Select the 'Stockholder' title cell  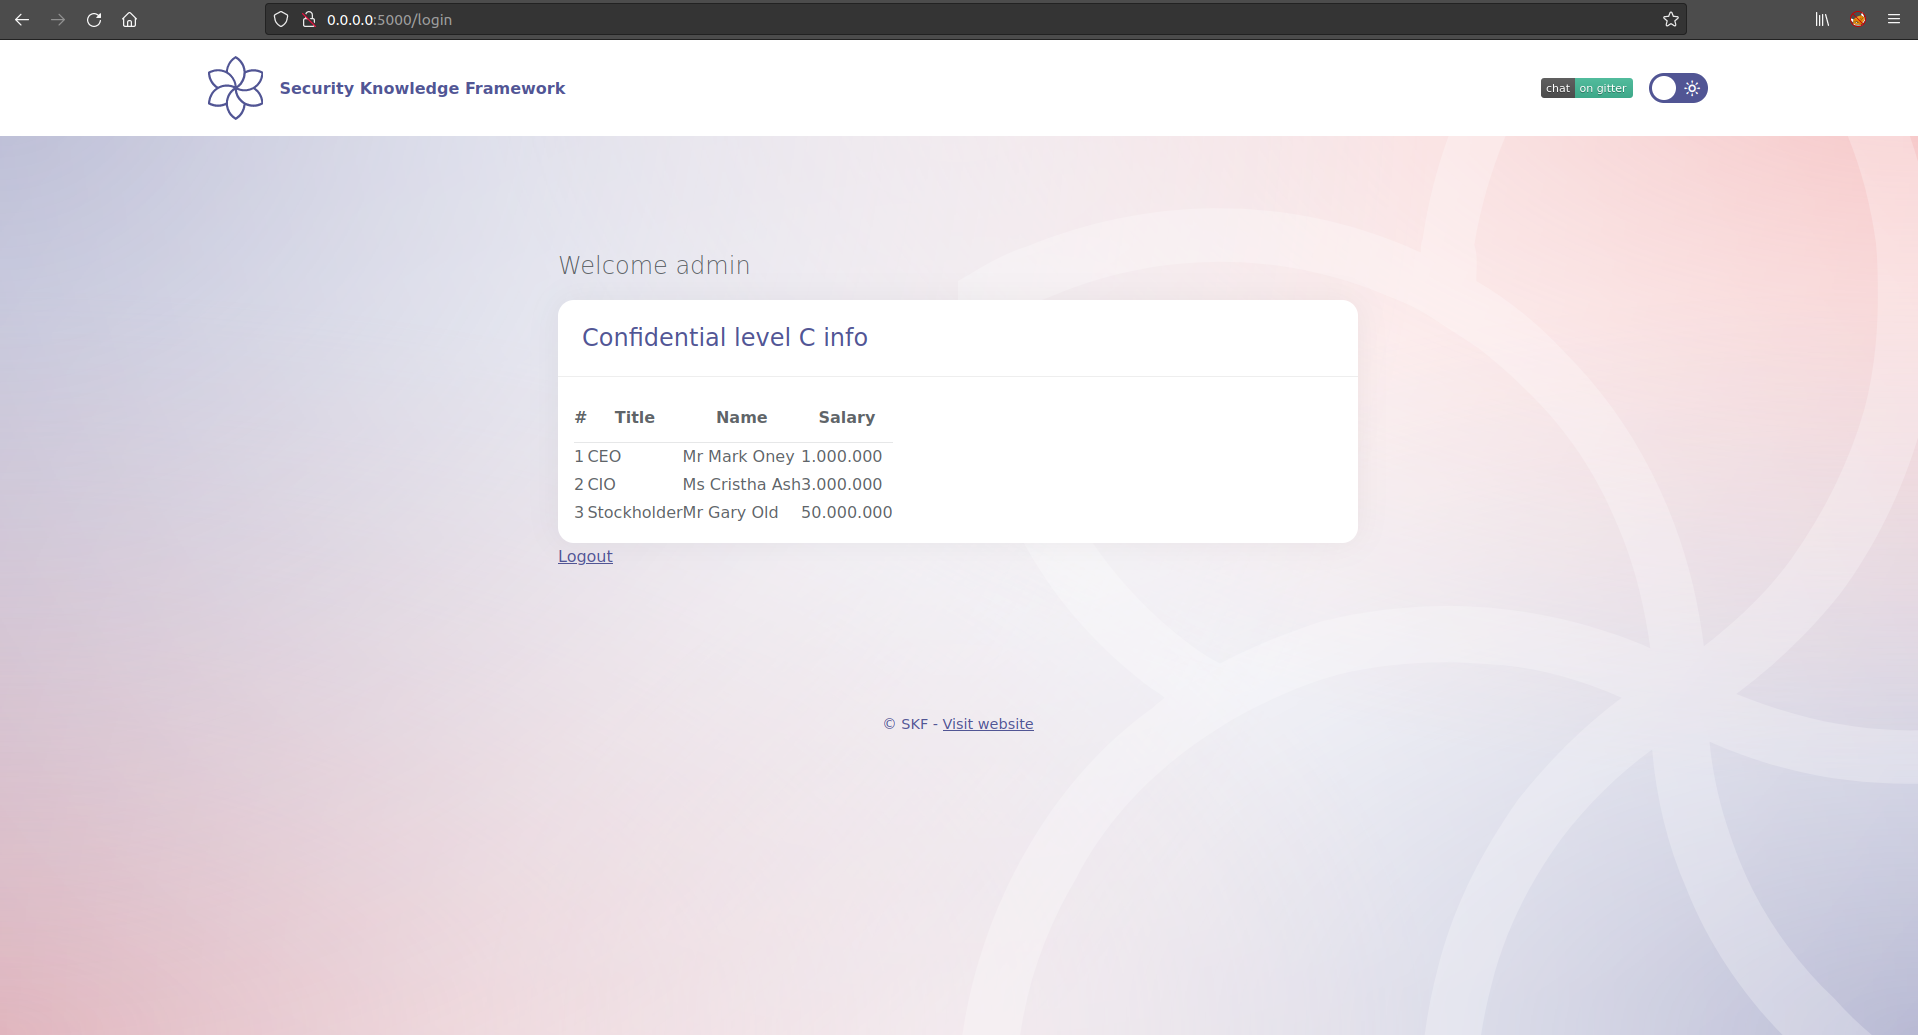(x=635, y=512)
